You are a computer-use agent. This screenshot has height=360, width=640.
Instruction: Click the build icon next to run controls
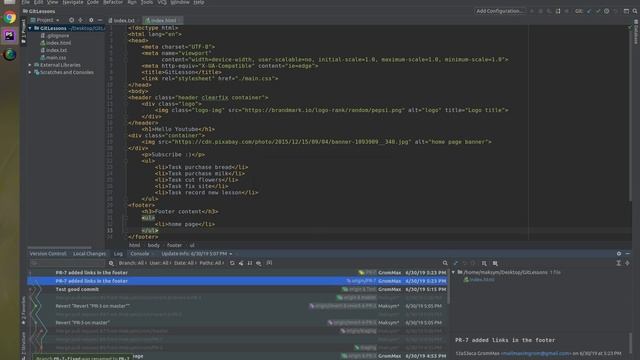[558, 11]
